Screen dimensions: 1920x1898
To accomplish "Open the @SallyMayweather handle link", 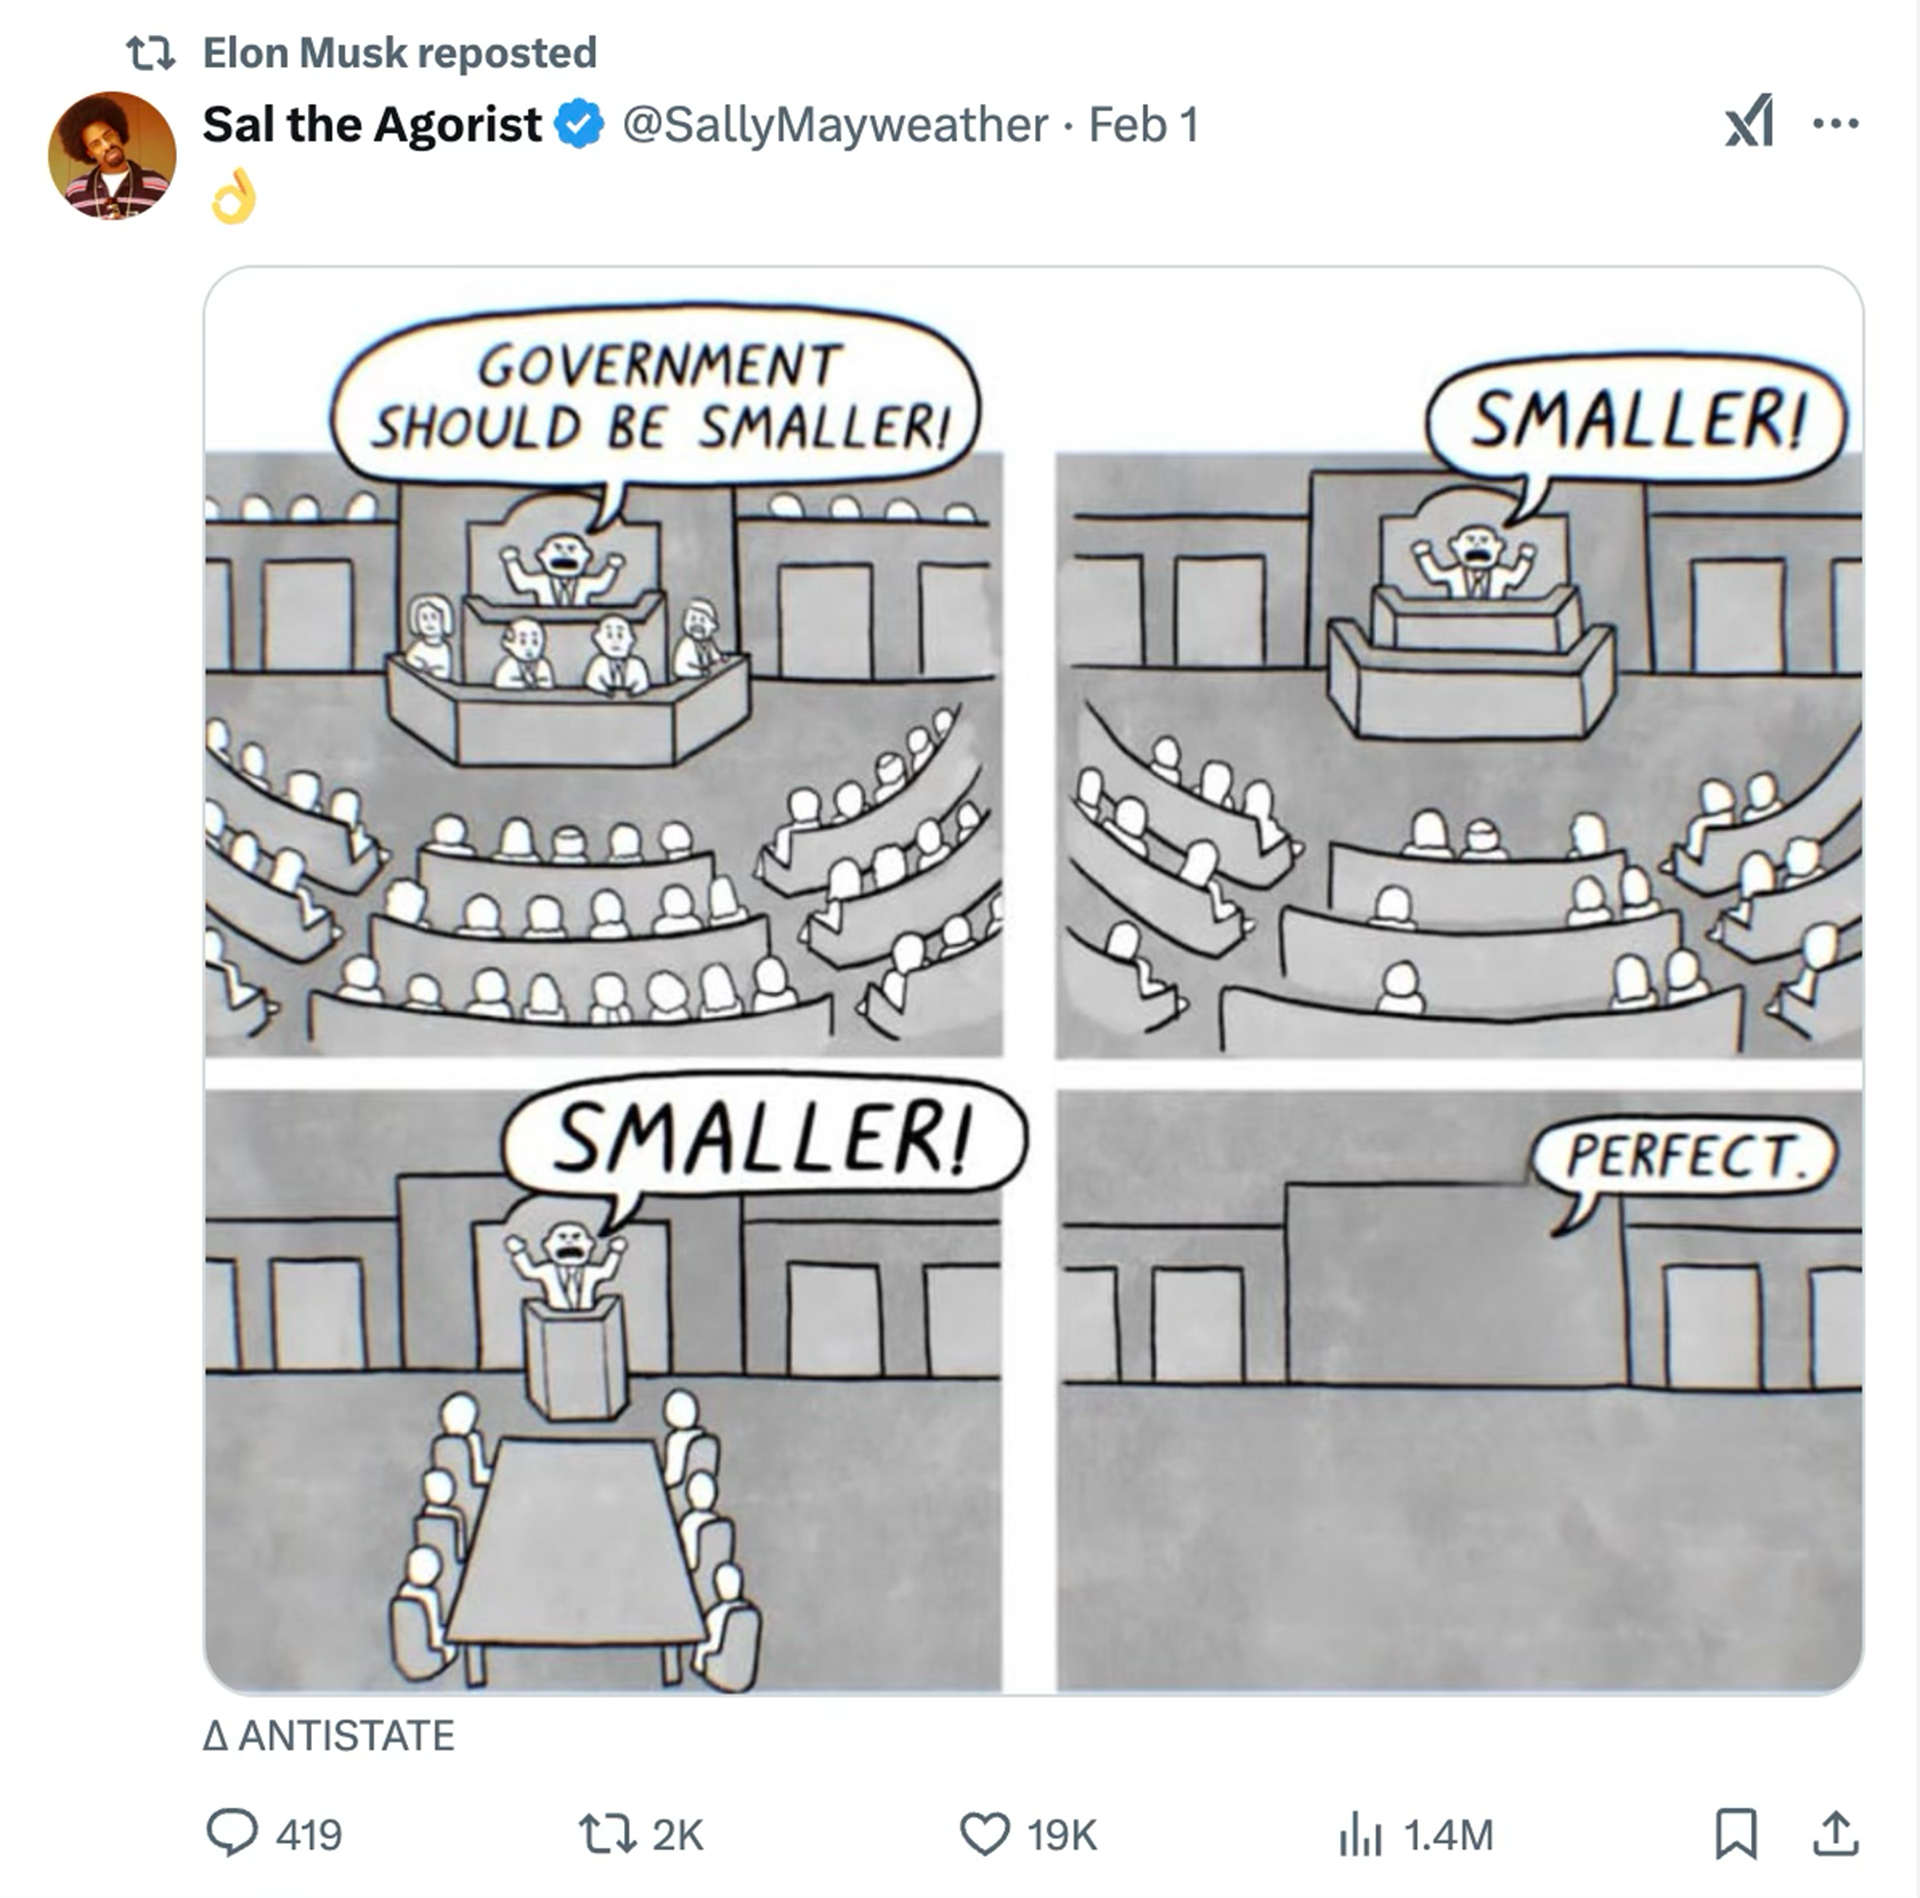I will [x=835, y=126].
